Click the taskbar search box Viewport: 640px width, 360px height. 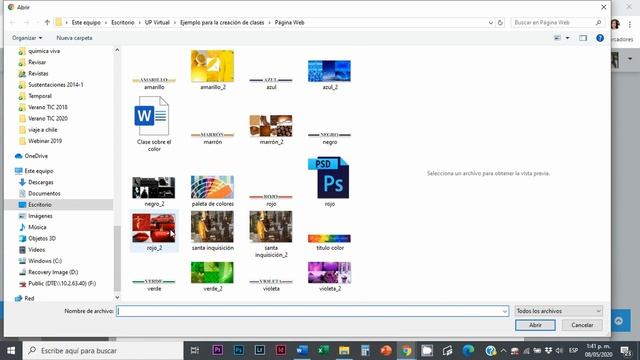point(103,351)
